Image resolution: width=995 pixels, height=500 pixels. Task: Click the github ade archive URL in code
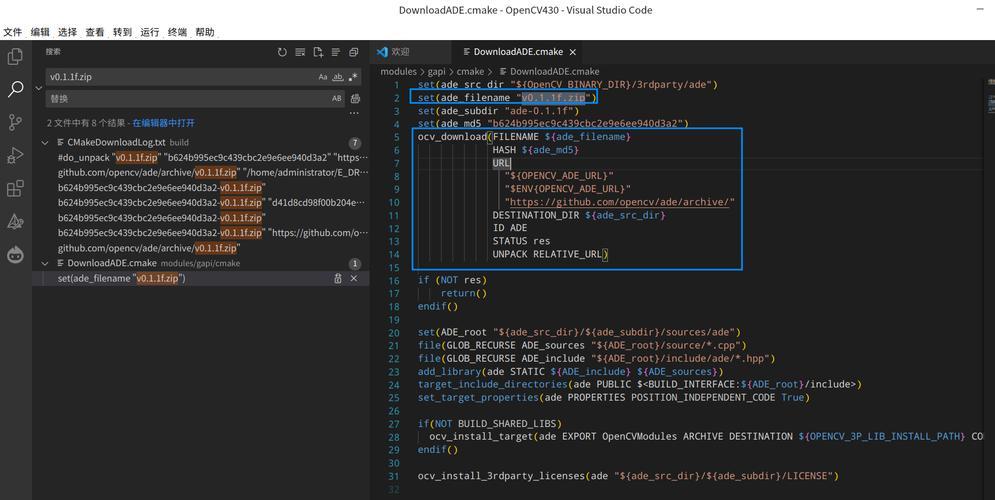619,202
